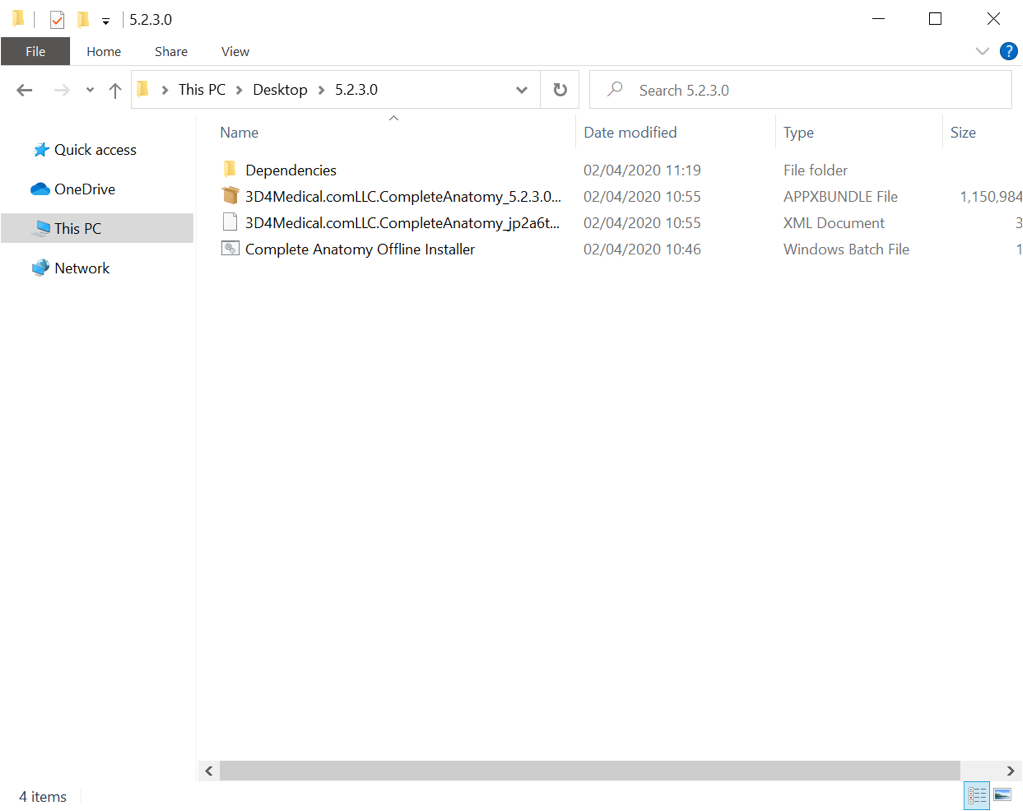The width and height of the screenshot is (1023, 811).
Task: Select OneDrive in navigation pane
Action: pos(85,189)
